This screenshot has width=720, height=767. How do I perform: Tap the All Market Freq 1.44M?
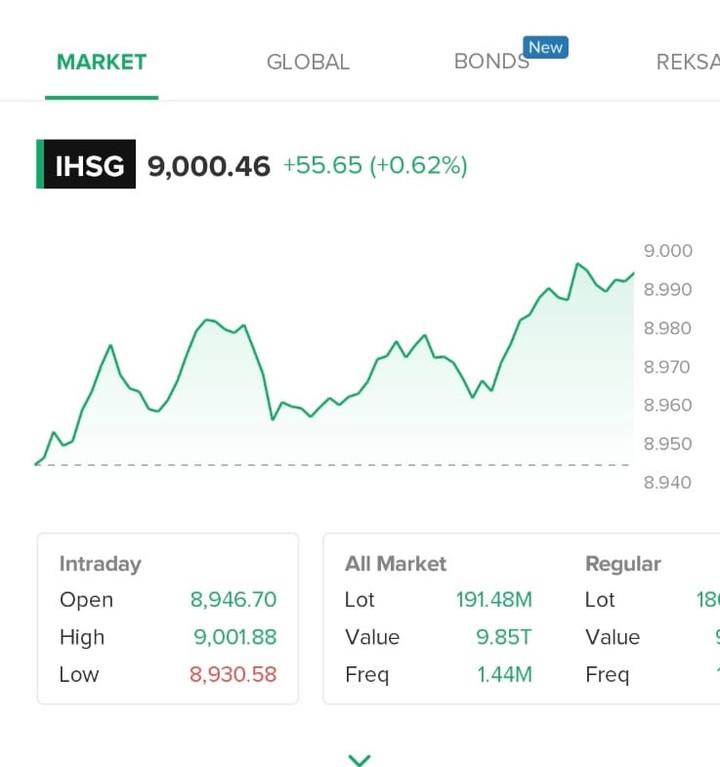(504, 674)
